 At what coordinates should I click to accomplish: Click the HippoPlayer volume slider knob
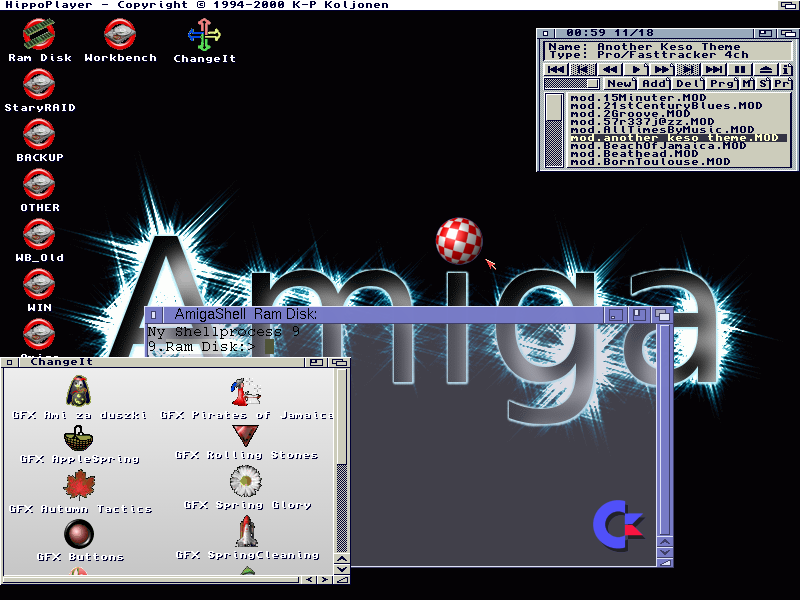[592, 84]
